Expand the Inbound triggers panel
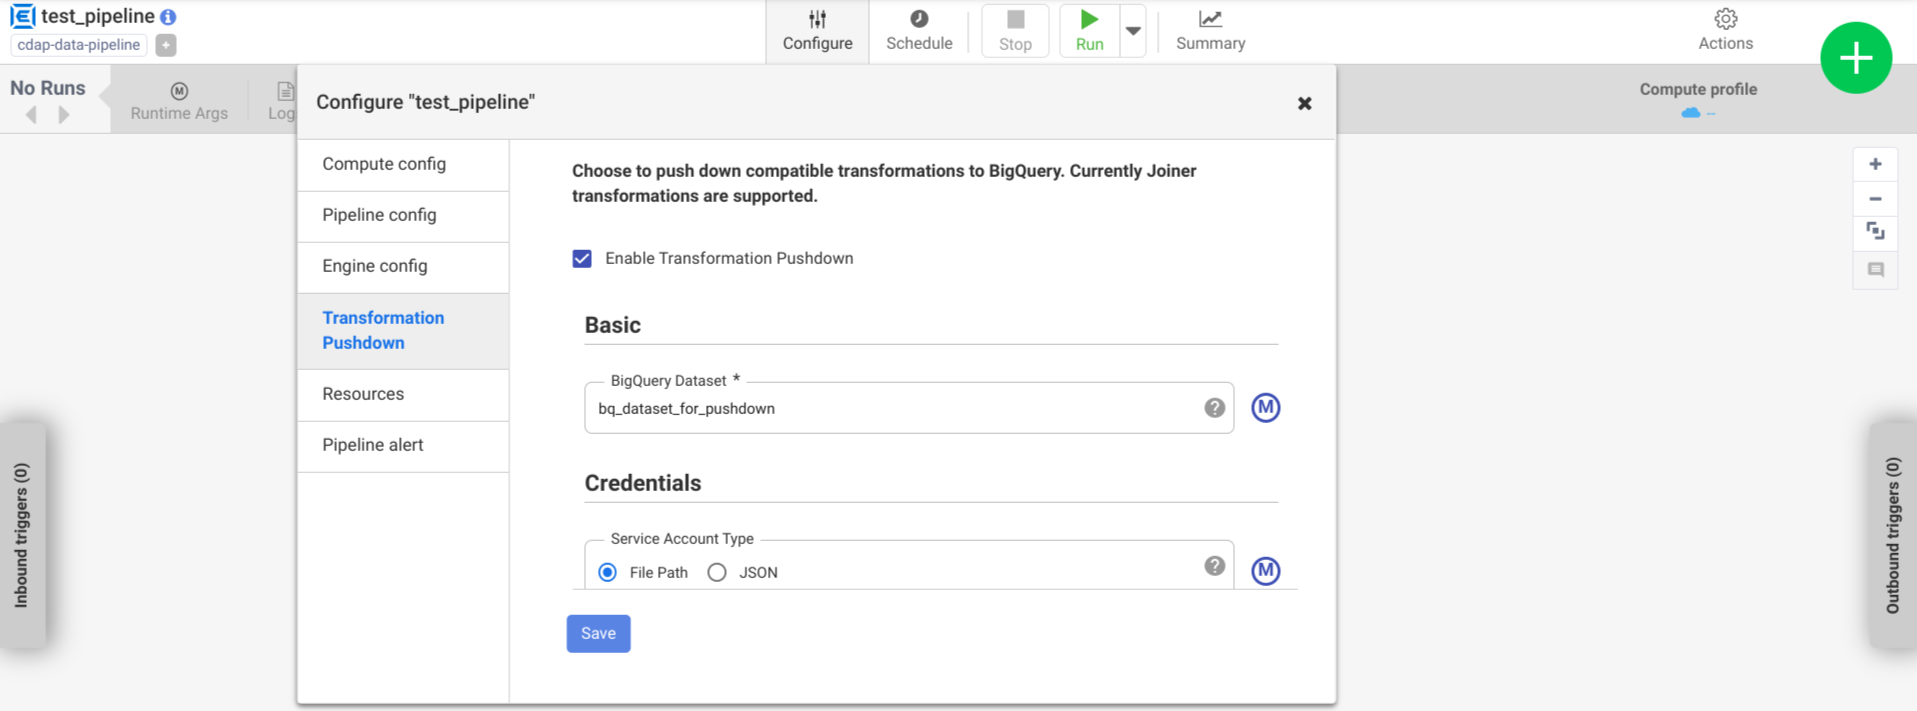1917x711 pixels. (x=25, y=535)
